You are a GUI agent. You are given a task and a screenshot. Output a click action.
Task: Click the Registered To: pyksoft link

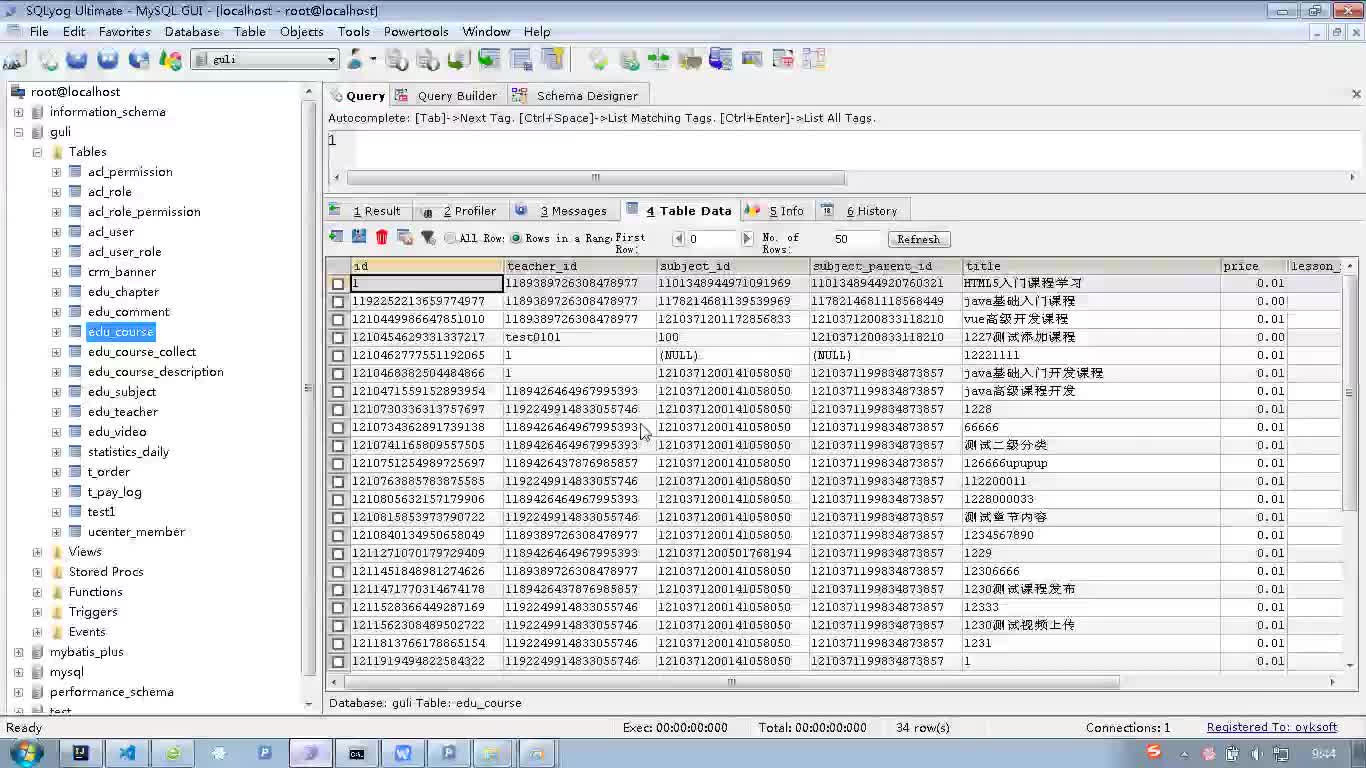click(1272, 727)
